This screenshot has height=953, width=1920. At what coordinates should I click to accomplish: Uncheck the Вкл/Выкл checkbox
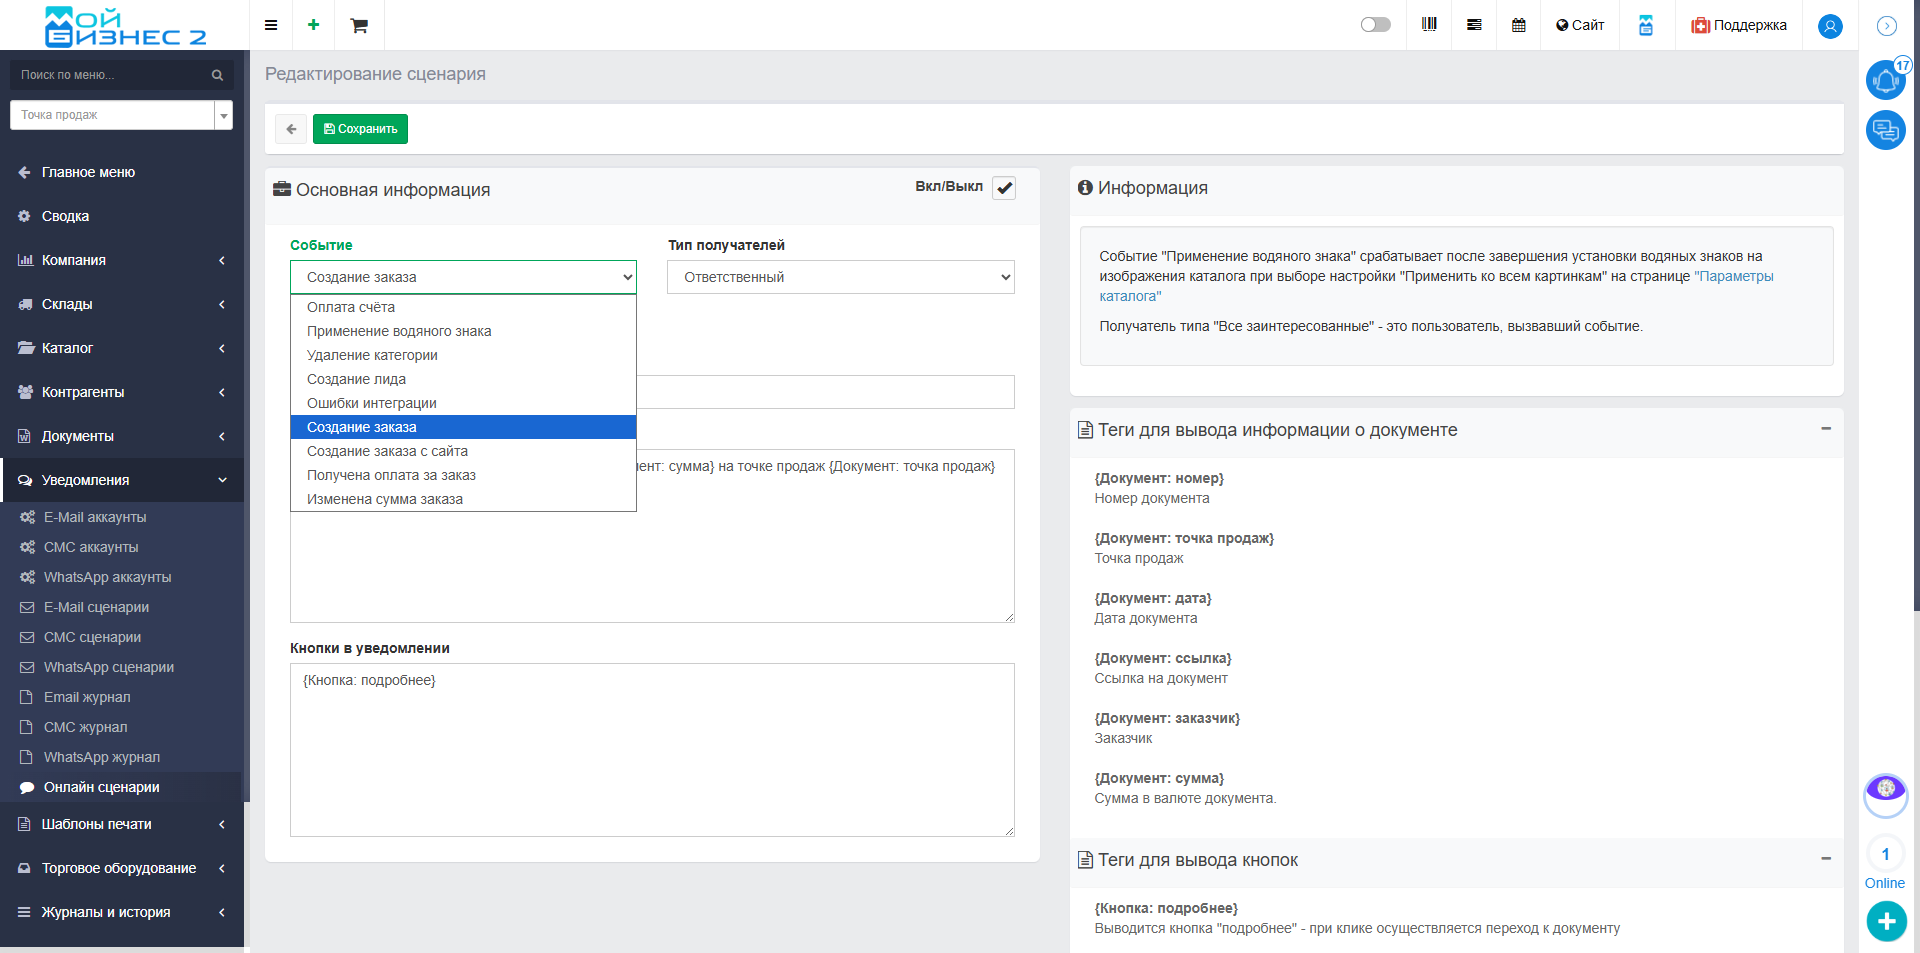point(1004,188)
